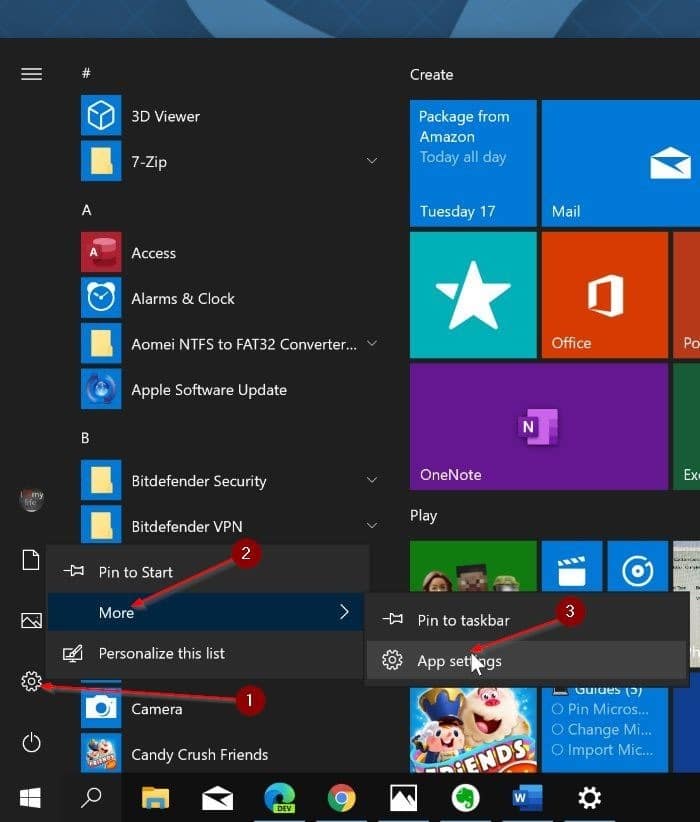The image size is (700, 822).
Task: Click the Alarms & Clock label
Action: coord(183,298)
